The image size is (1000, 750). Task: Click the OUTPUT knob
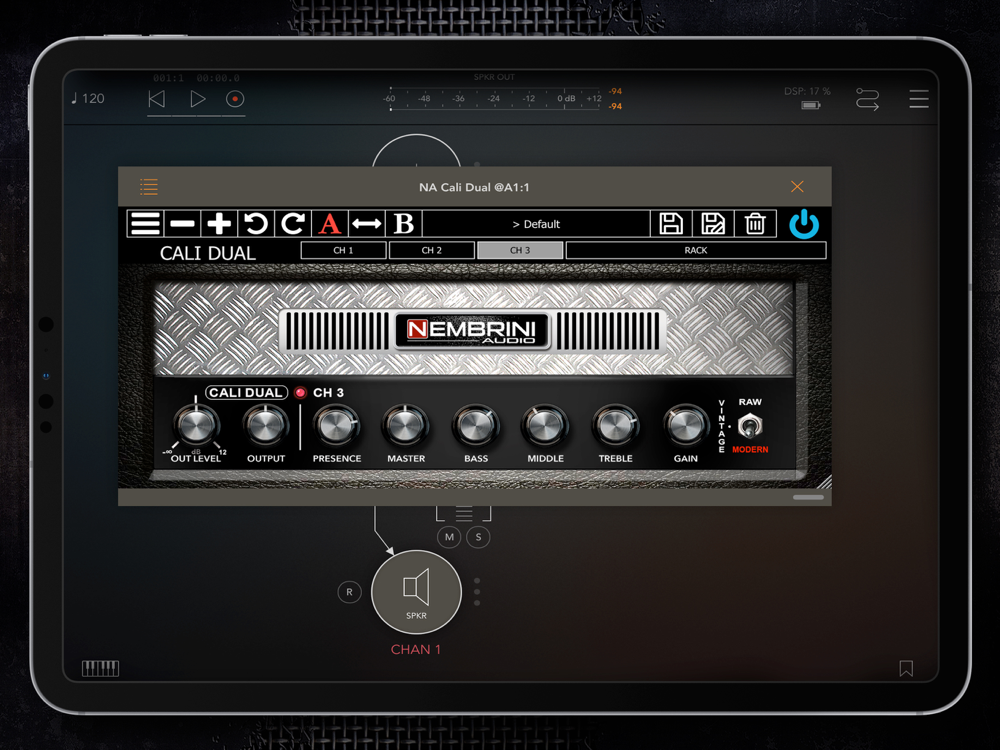pos(266,426)
